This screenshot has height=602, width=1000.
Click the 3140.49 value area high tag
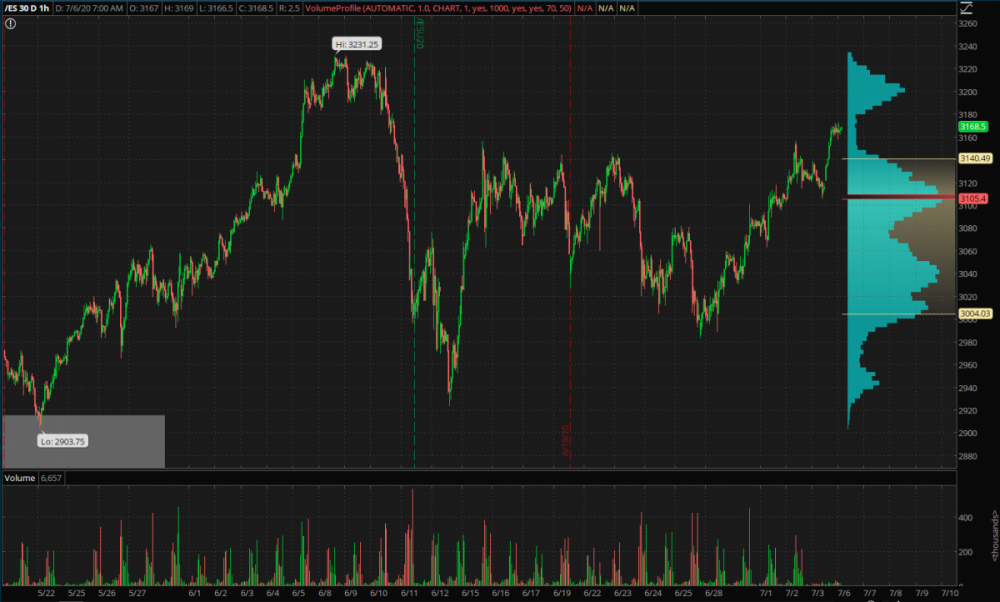[x=974, y=158]
